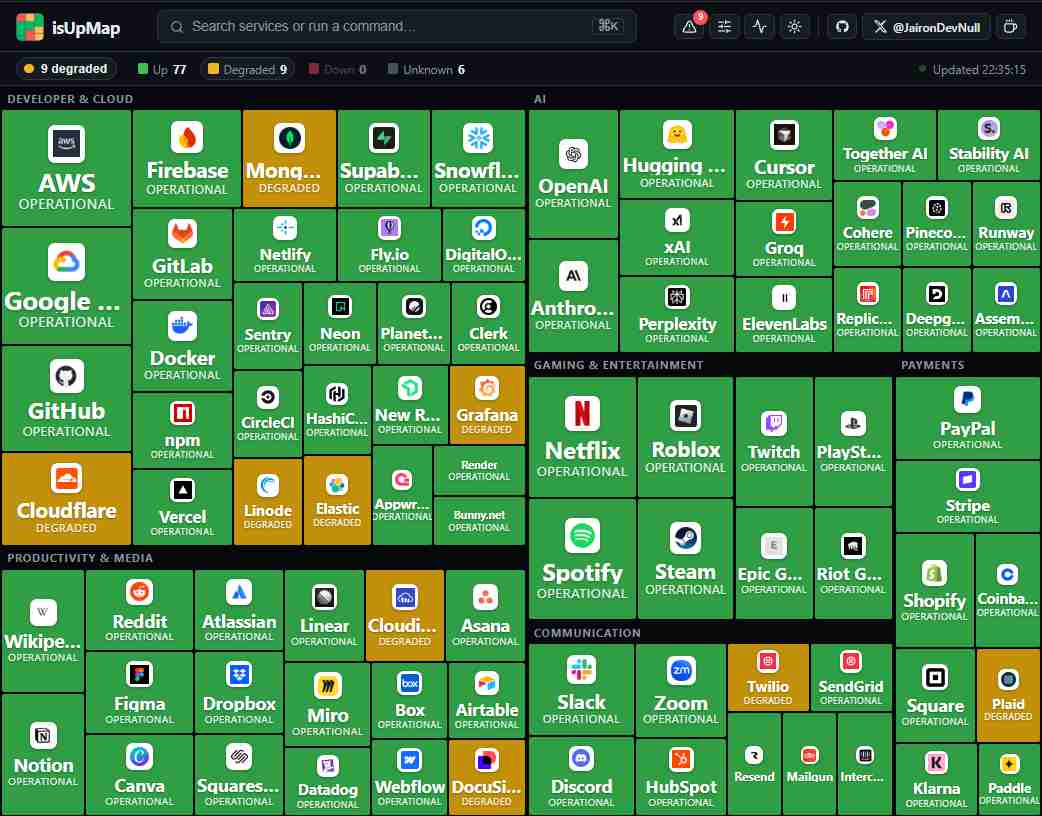Select the Google Cloud tile
1042x816 pixels.
pyautogui.click(x=66, y=286)
